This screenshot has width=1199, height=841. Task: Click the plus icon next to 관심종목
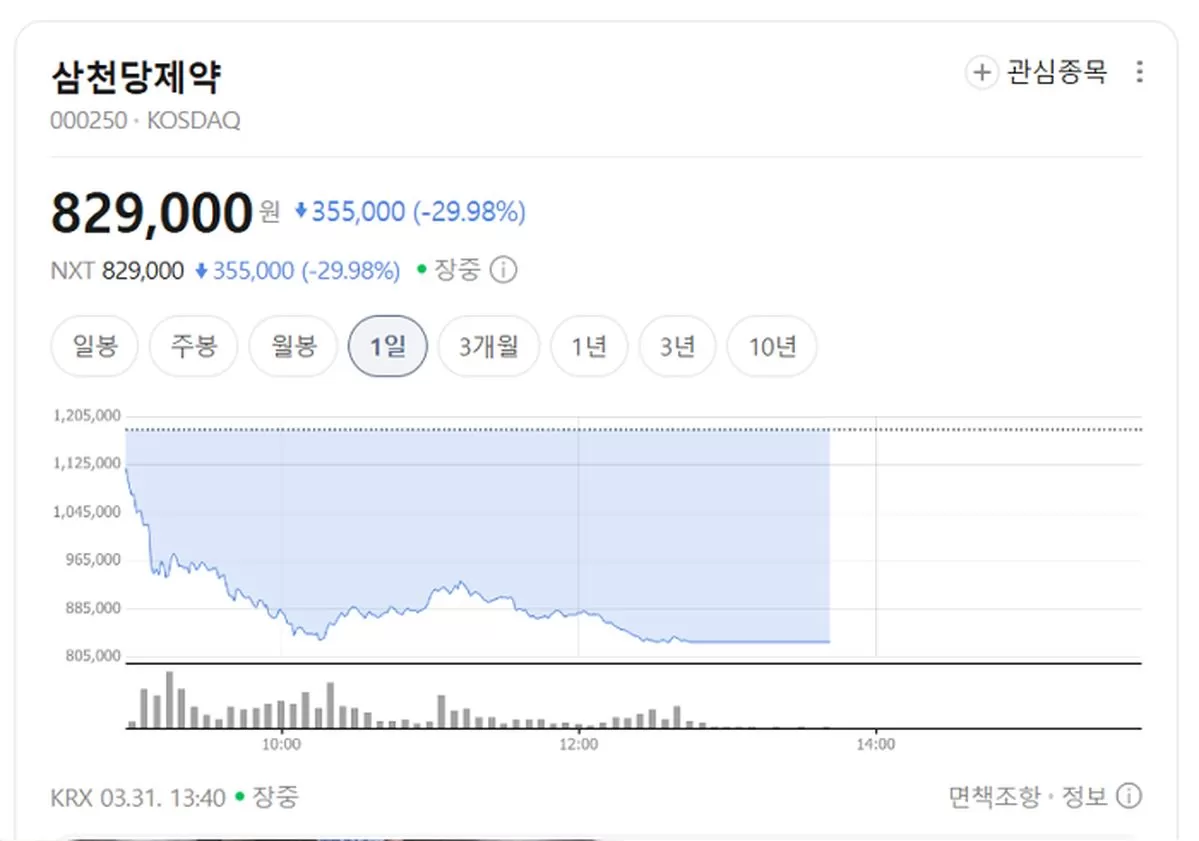tap(981, 72)
